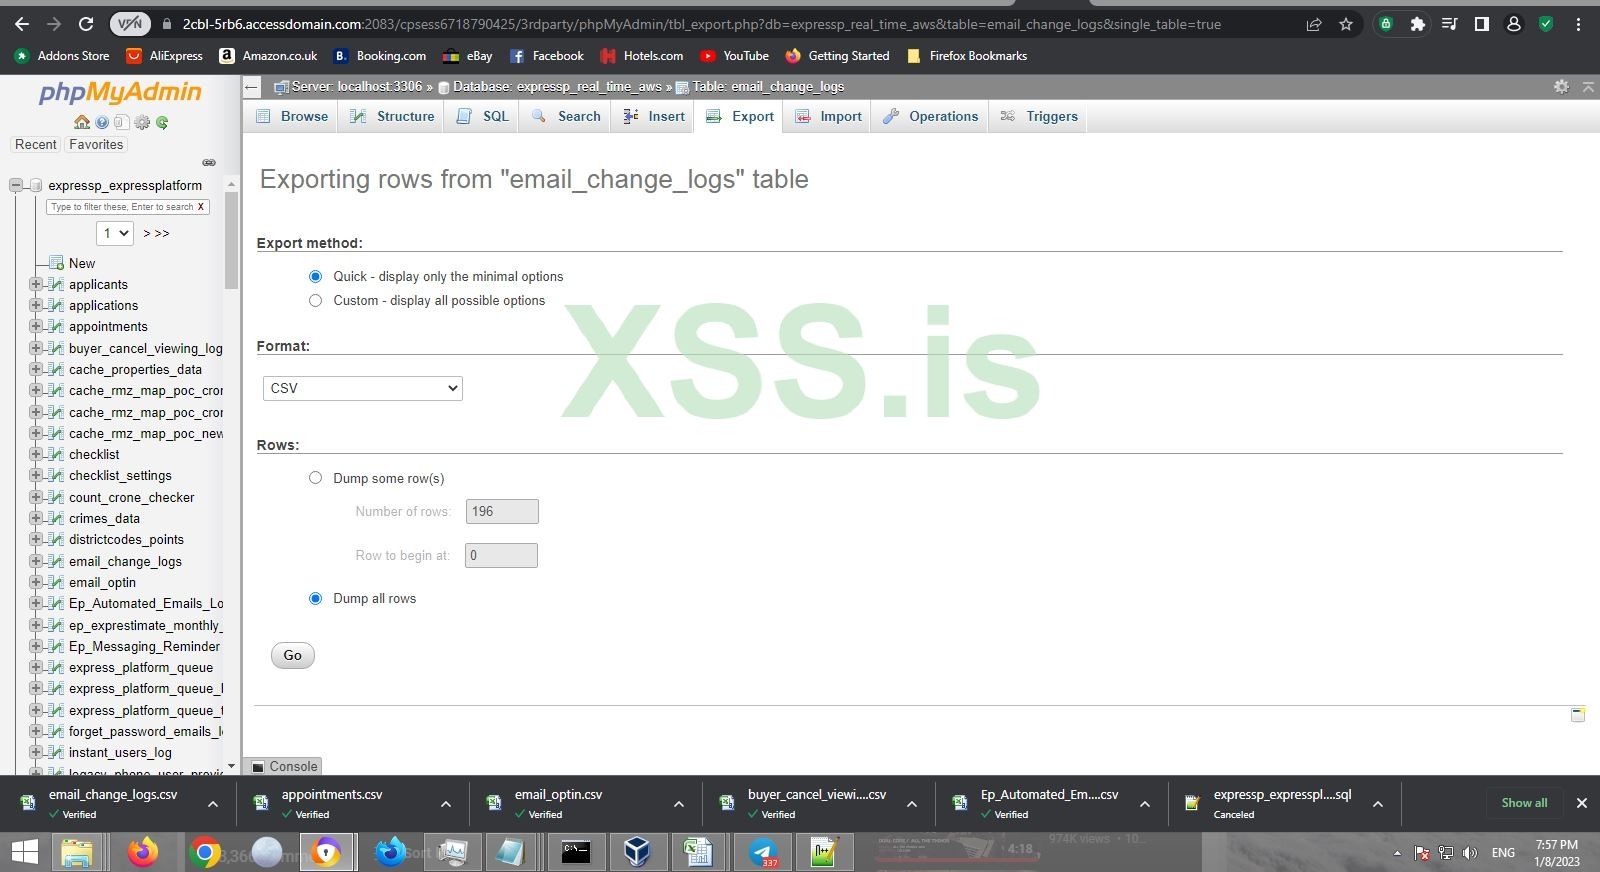This screenshot has width=1600, height=872.
Task: Select Quick export method
Action: click(315, 276)
